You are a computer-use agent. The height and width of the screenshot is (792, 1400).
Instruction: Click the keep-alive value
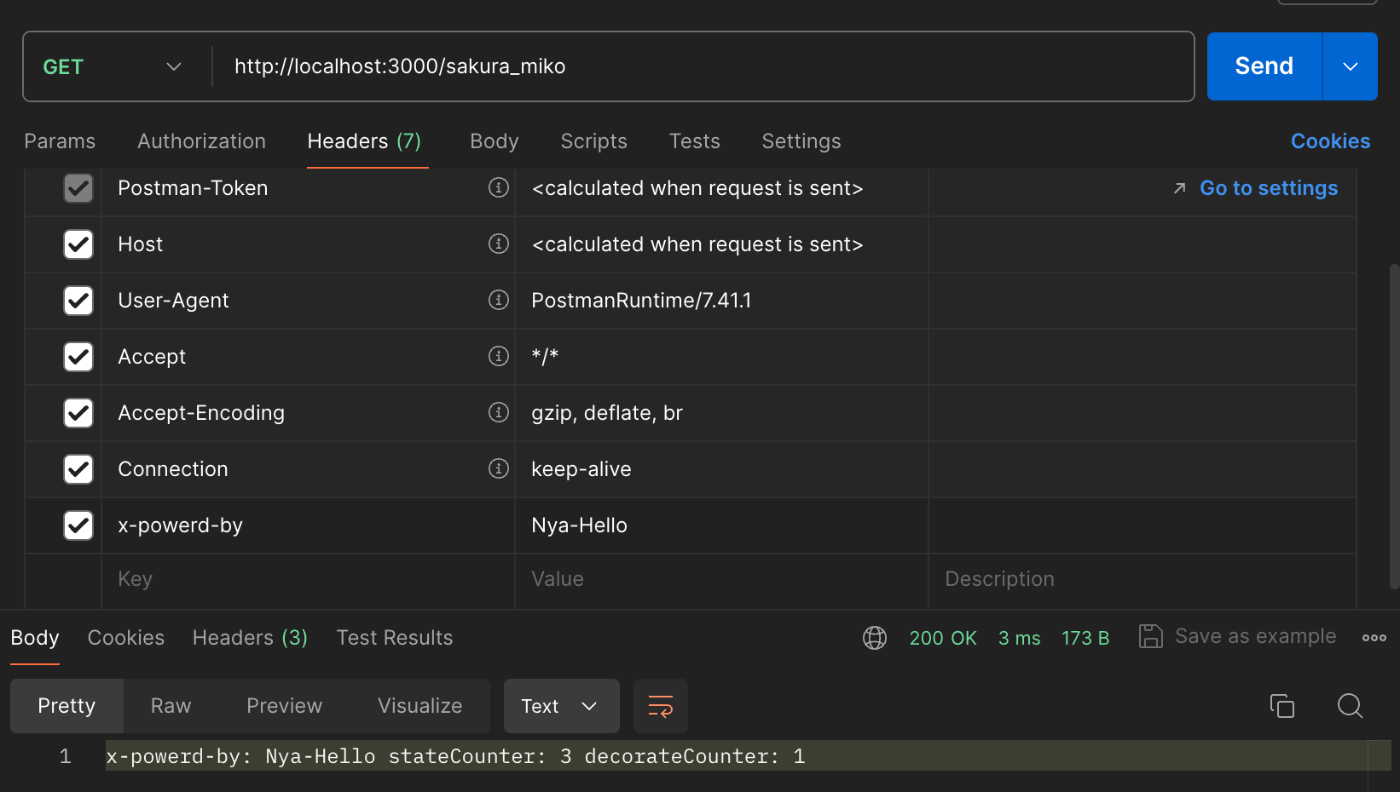581,469
